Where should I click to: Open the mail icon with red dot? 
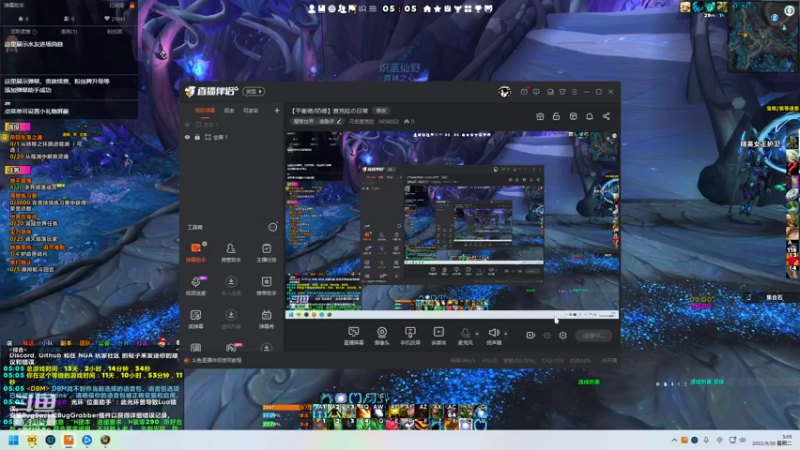click(x=524, y=92)
